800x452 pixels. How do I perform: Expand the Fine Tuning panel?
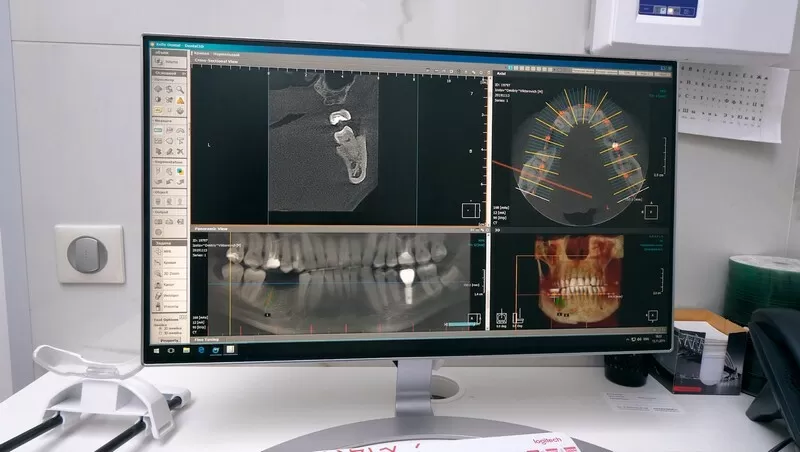212,339
